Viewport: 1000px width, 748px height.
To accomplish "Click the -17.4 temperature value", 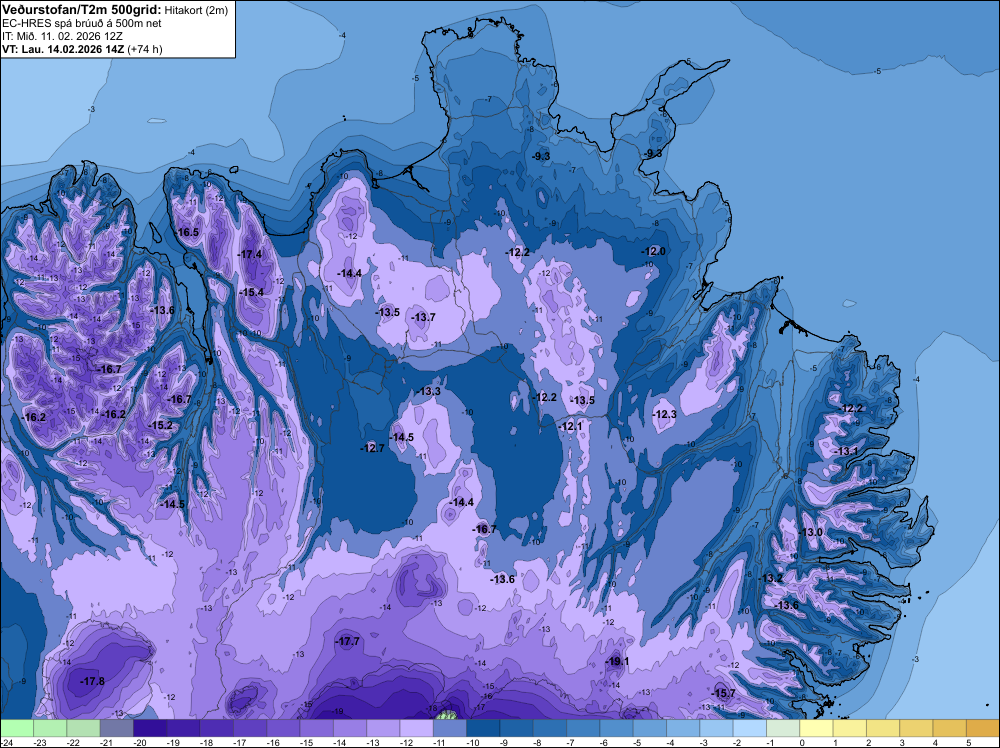I will click(251, 254).
